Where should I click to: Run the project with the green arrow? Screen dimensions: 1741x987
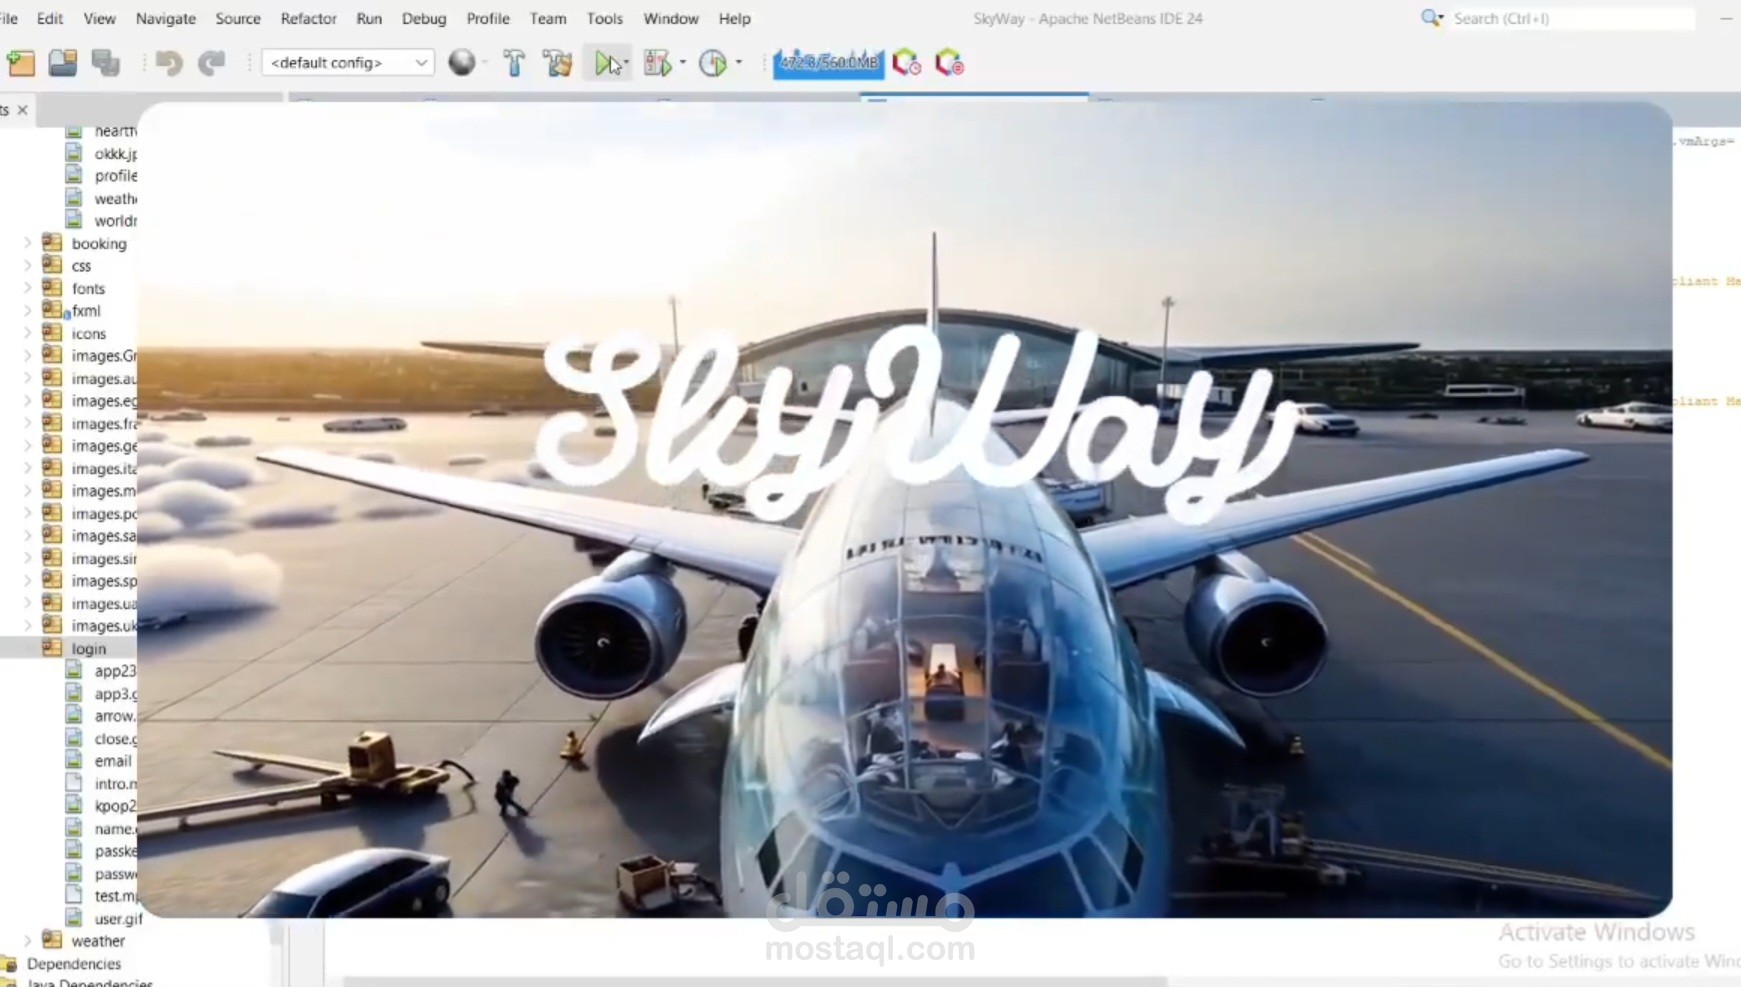pyautogui.click(x=605, y=63)
